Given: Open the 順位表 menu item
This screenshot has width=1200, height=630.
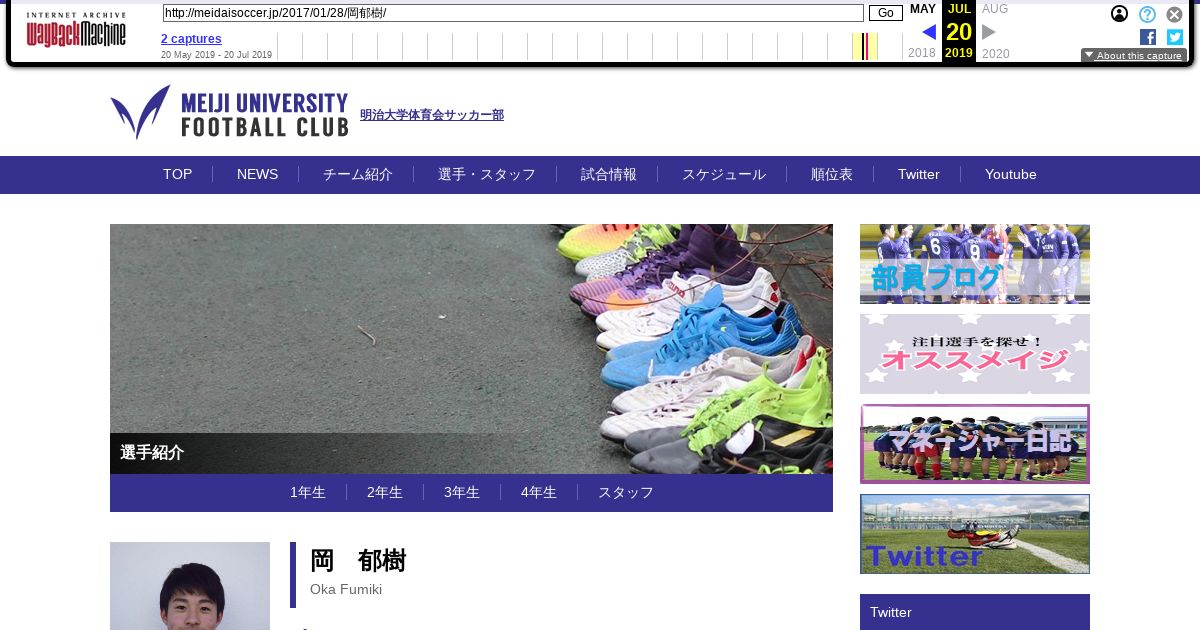Looking at the screenshot, I should 832,174.
